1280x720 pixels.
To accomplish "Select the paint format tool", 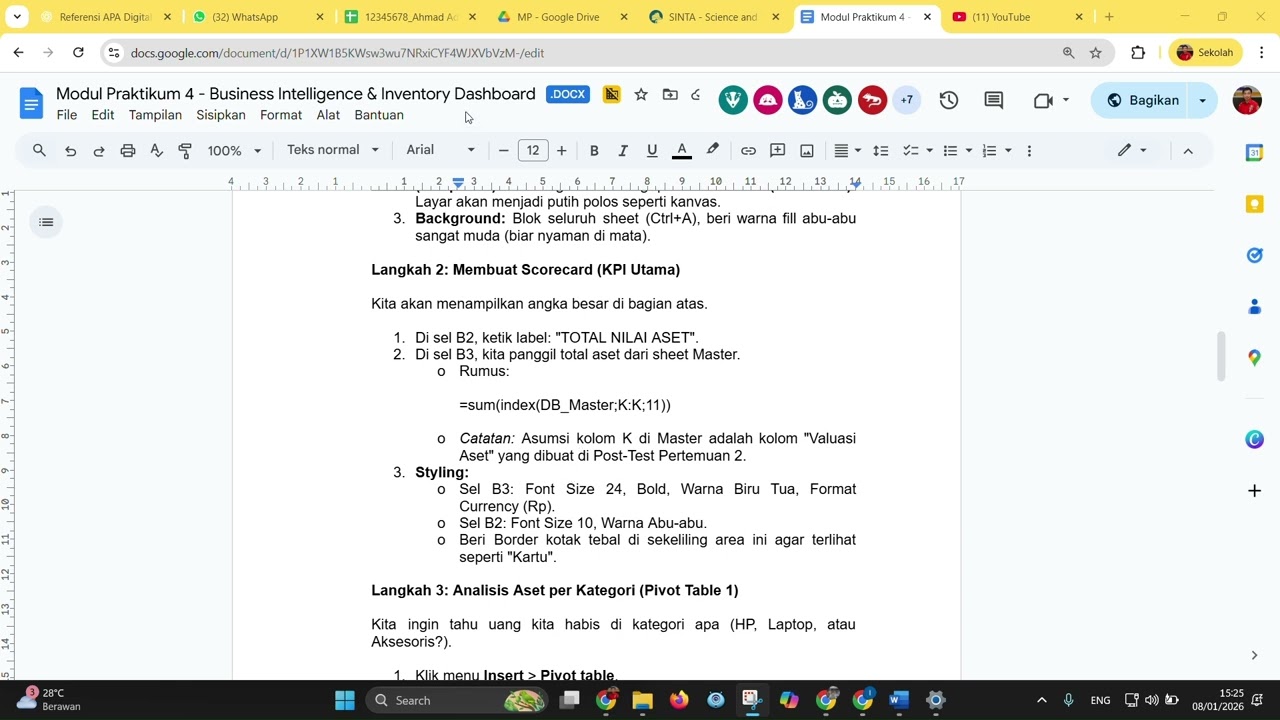I will coord(185,150).
